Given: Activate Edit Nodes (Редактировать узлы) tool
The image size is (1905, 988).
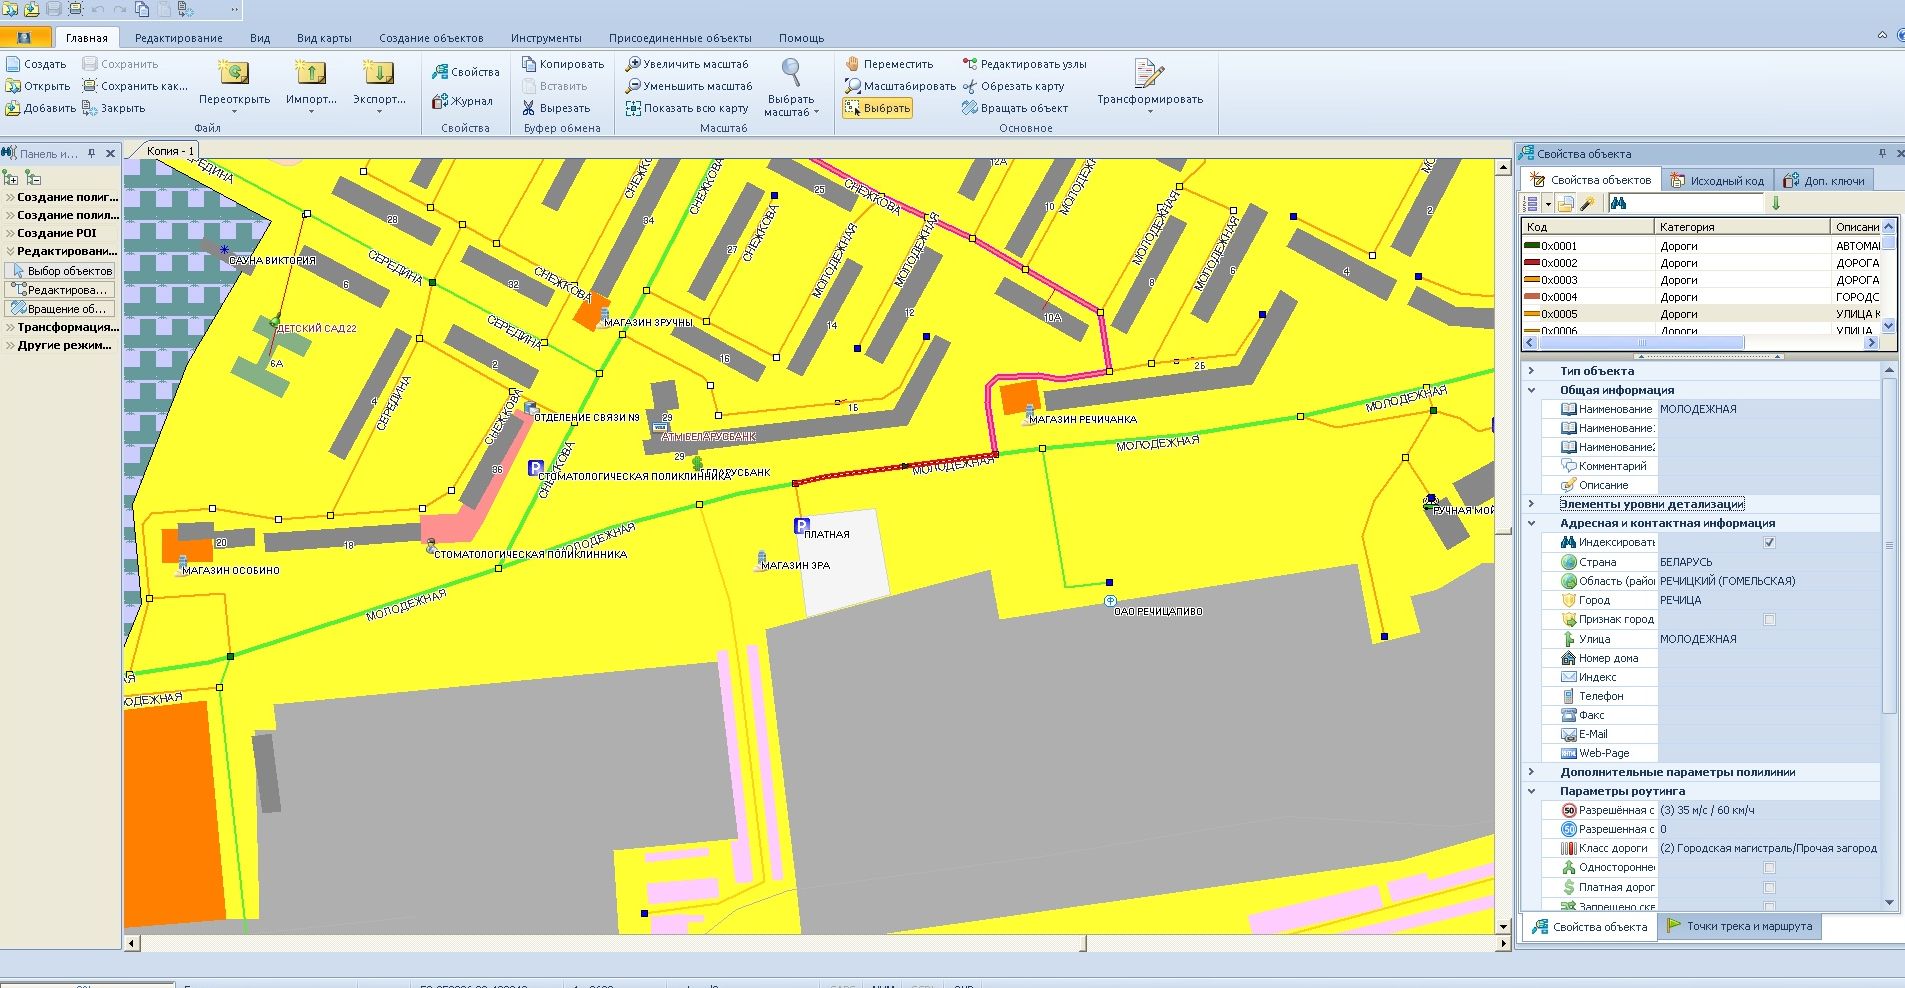Looking at the screenshot, I should pyautogui.click(x=1024, y=64).
